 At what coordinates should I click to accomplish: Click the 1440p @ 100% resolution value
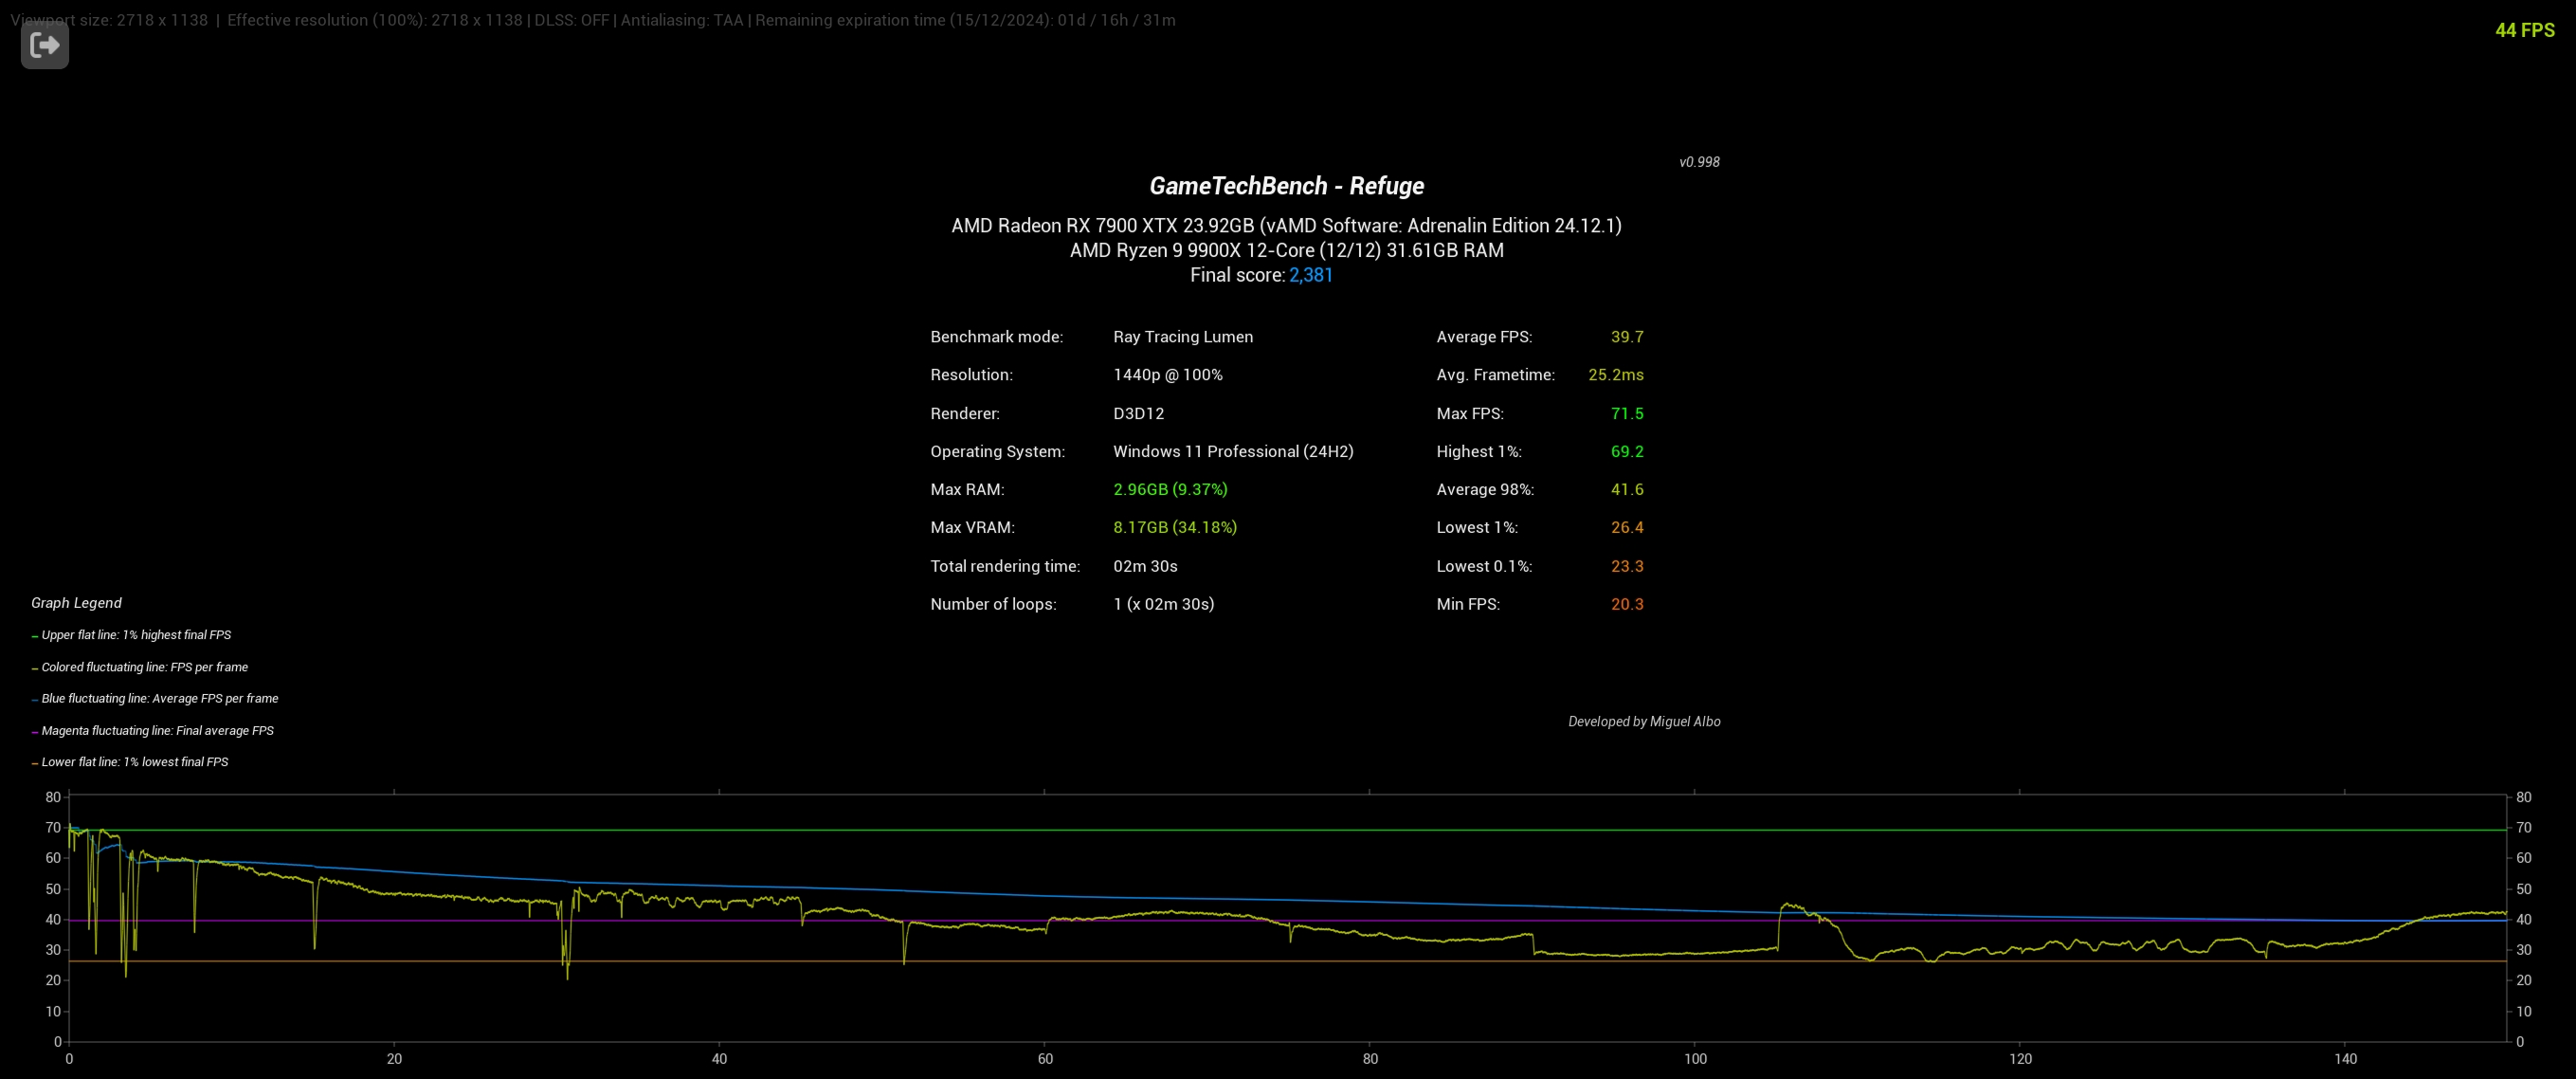pyautogui.click(x=1168, y=375)
